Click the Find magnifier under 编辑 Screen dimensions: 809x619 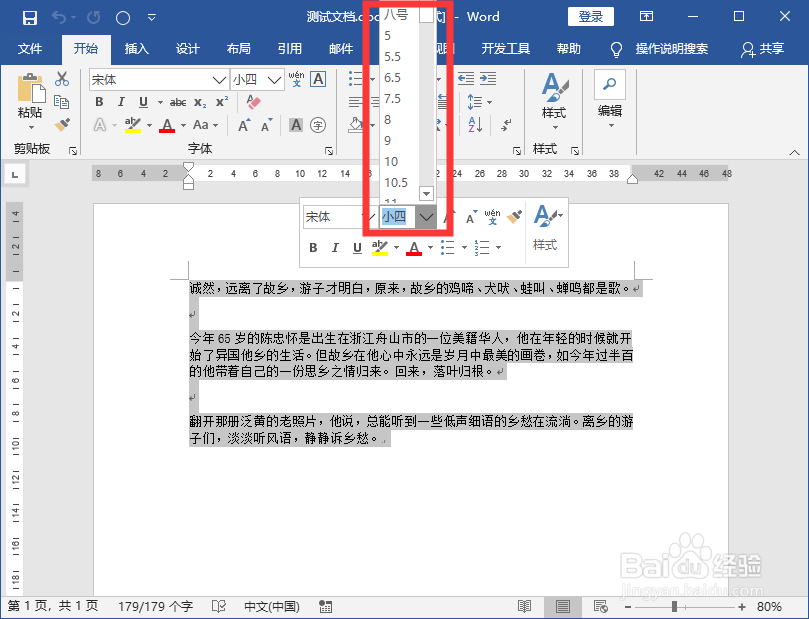point(610,83)
